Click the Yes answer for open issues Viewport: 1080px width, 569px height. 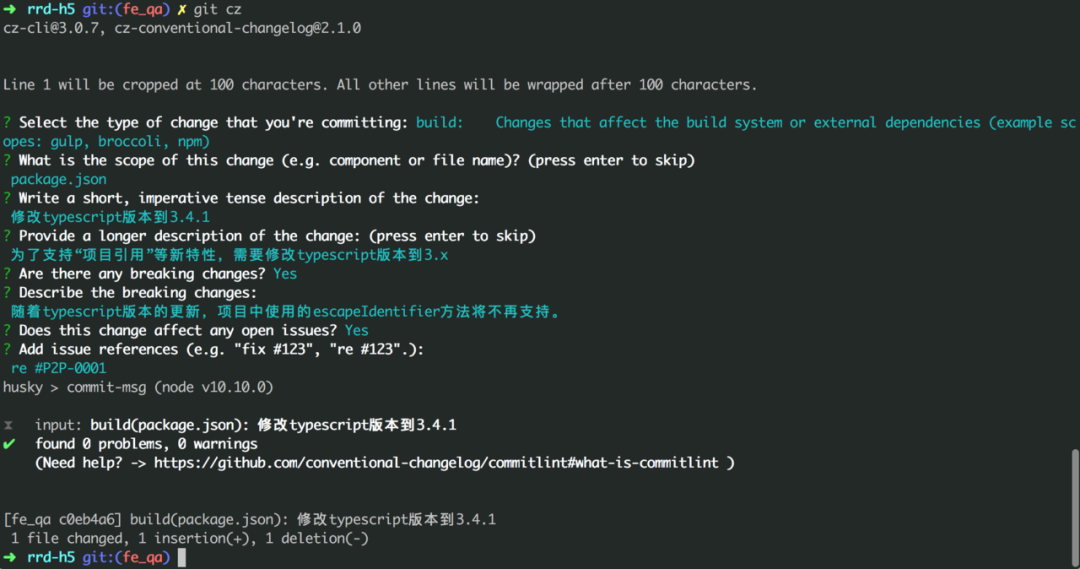coord(357,331)
